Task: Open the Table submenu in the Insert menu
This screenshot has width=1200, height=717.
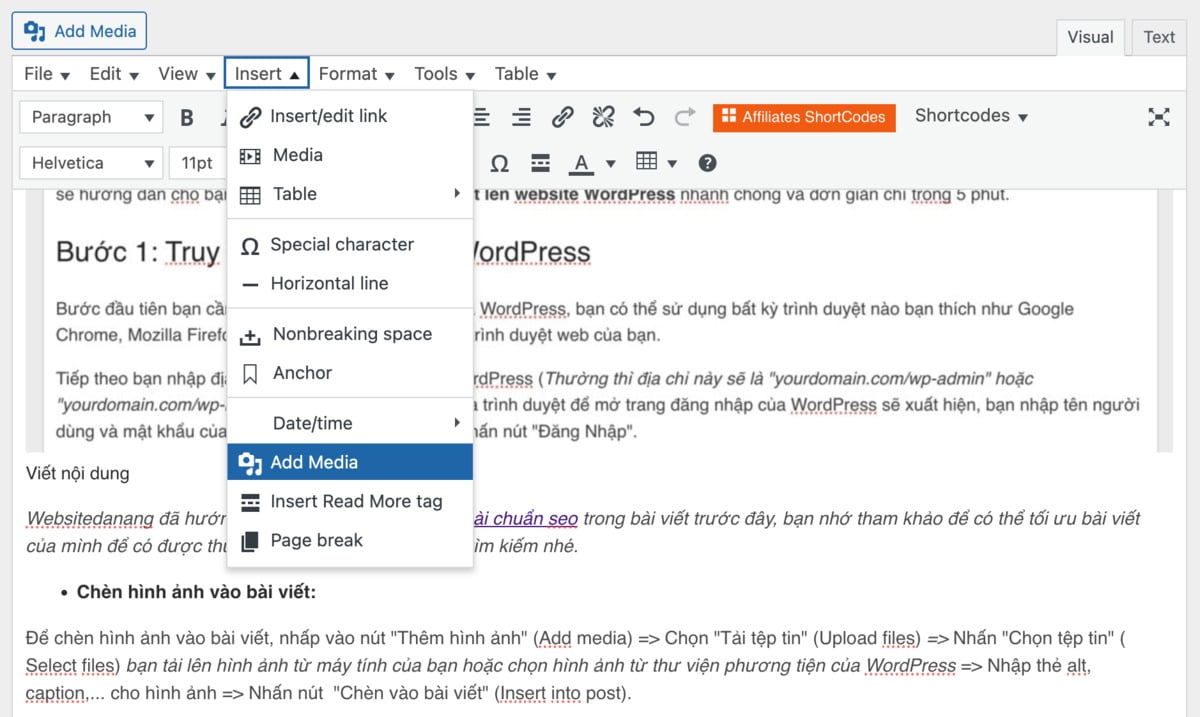Action: [x=350, y=194]
